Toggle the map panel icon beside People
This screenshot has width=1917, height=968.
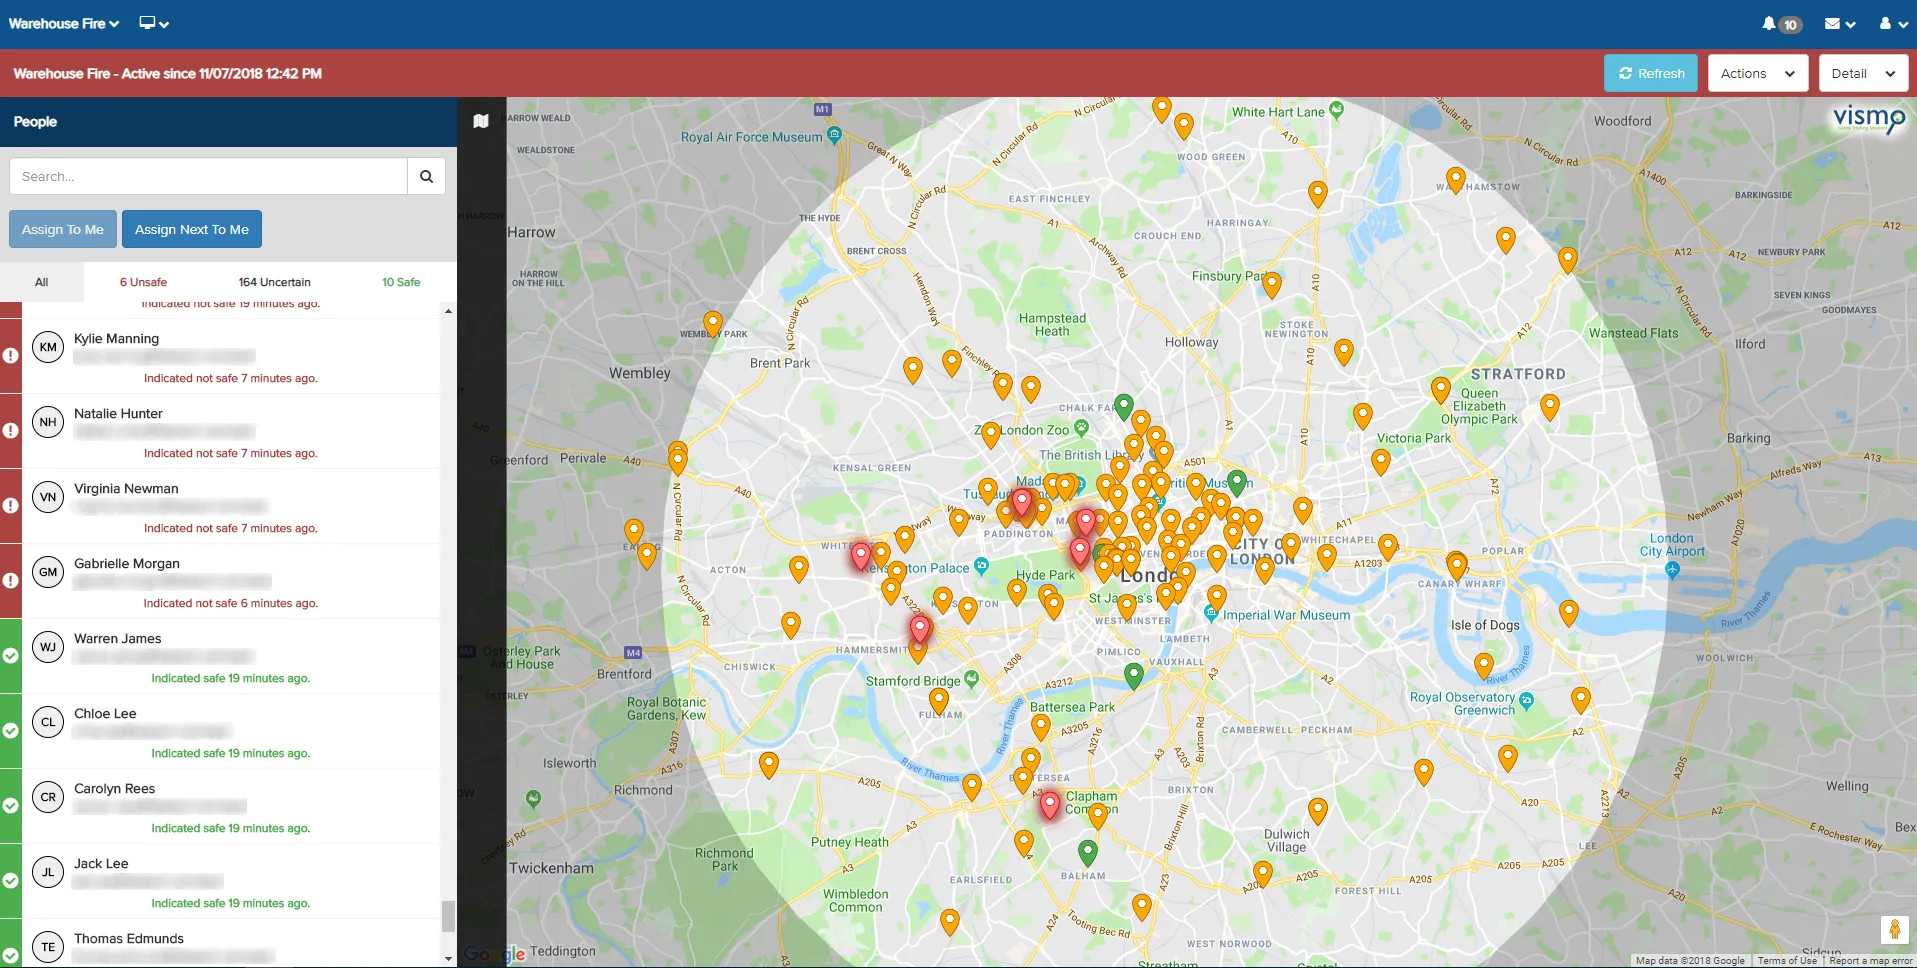[480, 120]
